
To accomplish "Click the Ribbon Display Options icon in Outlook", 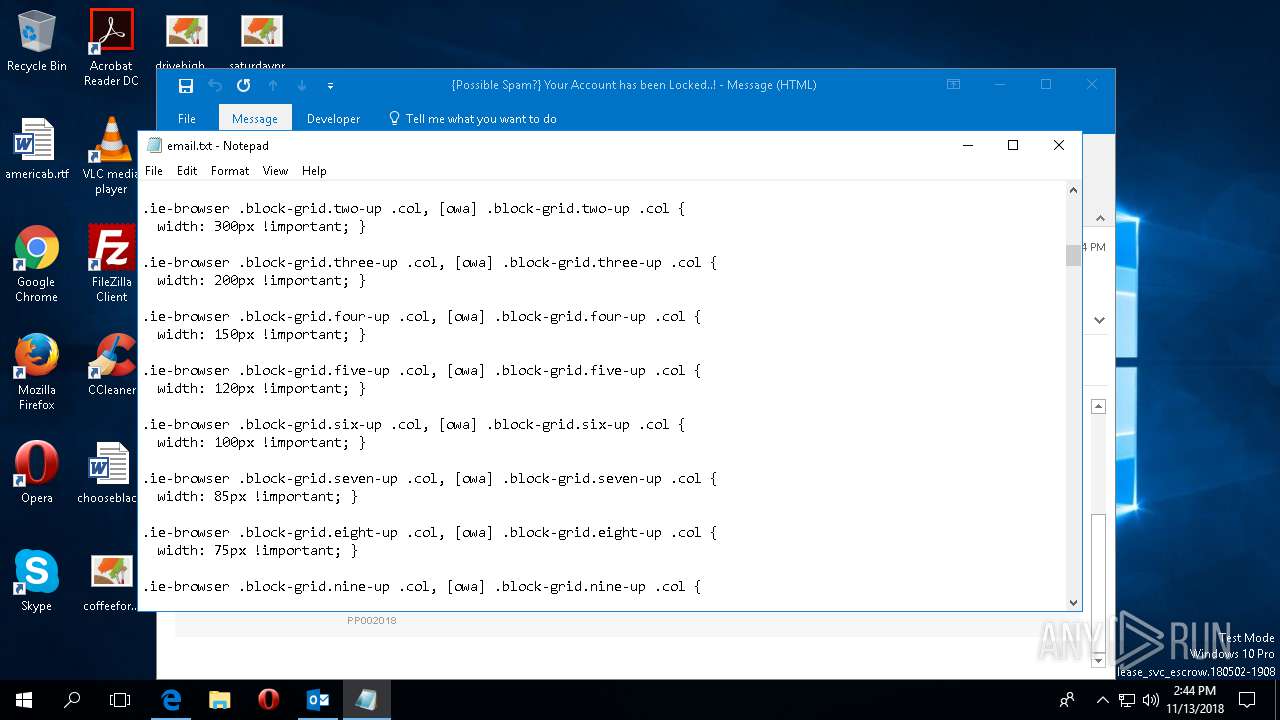I will (x=954, y=85).
